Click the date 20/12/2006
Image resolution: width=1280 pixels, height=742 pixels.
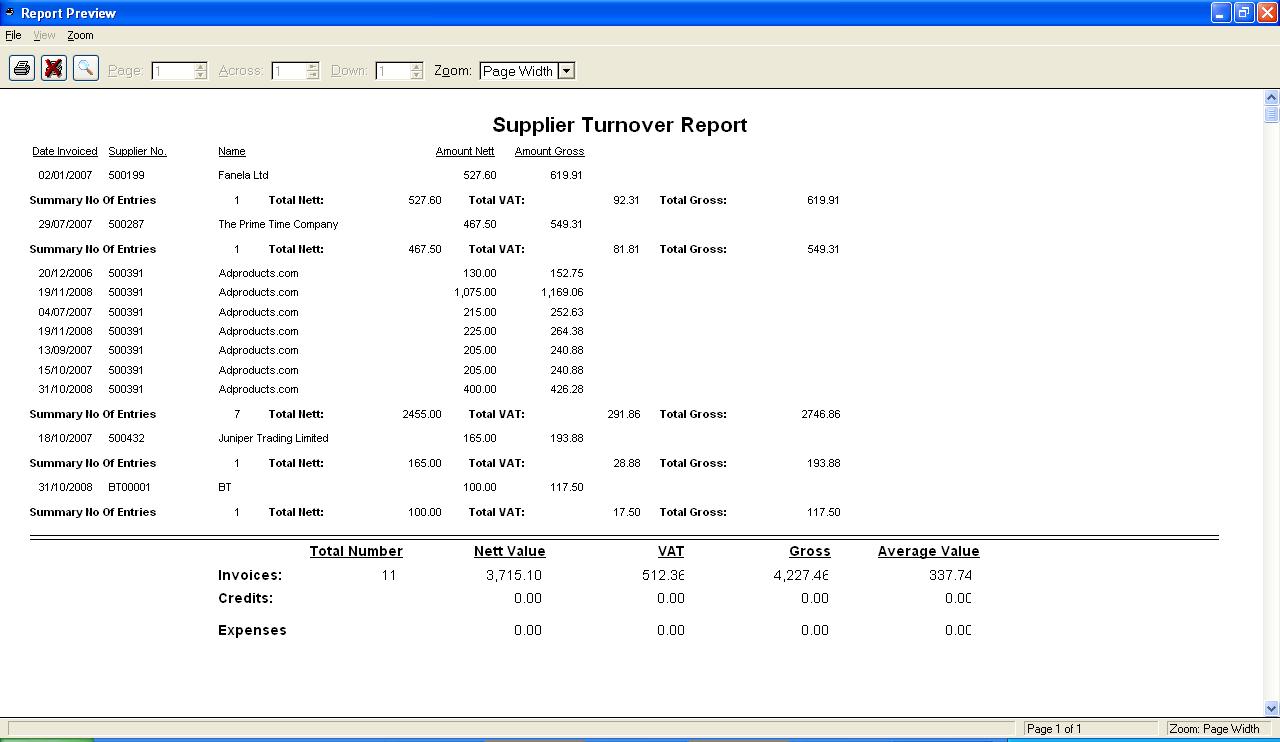(65, 273)
